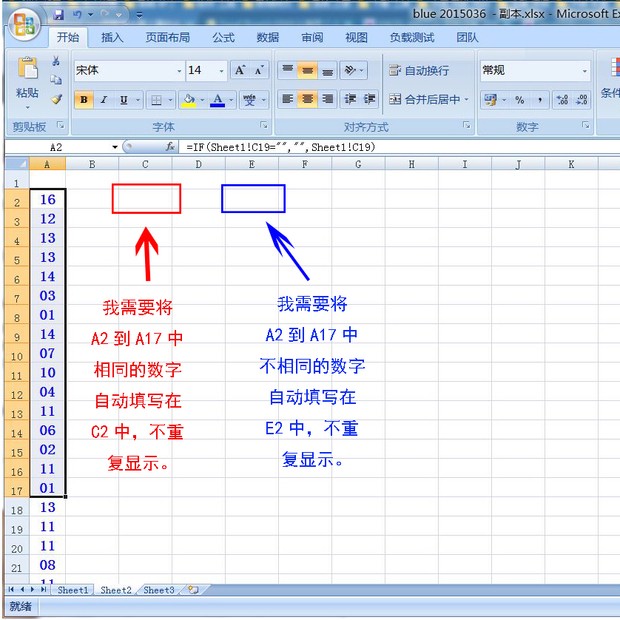Click the Office button logo

coord(24,22)
